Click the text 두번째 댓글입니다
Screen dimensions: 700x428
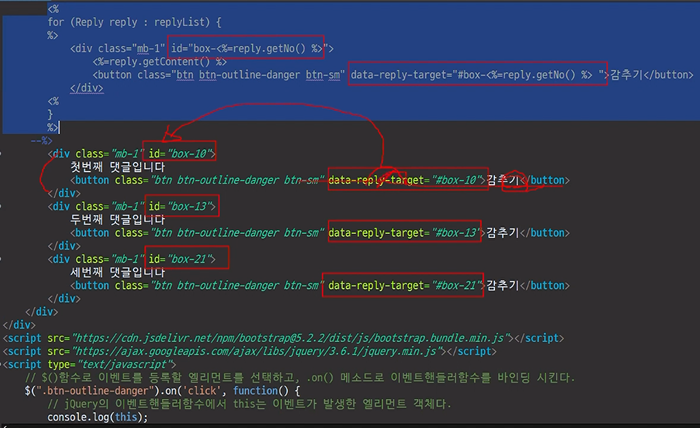(117, 220)
